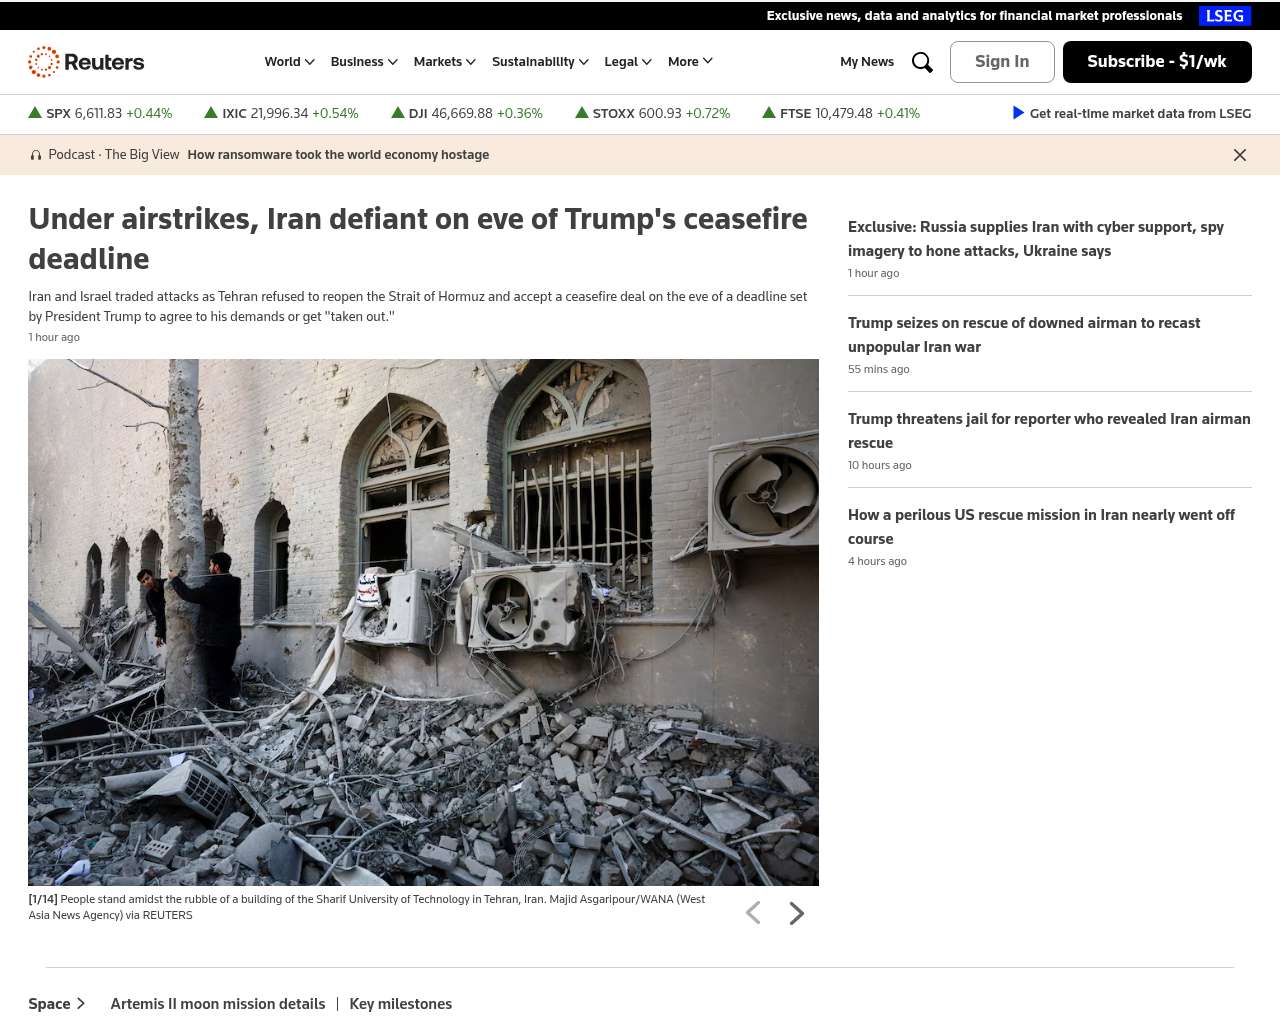Click the LSEG badge in top bar
The width and height of the screenshot is (1280, 1024).
pyautogui.click(x=1224, y=16)
